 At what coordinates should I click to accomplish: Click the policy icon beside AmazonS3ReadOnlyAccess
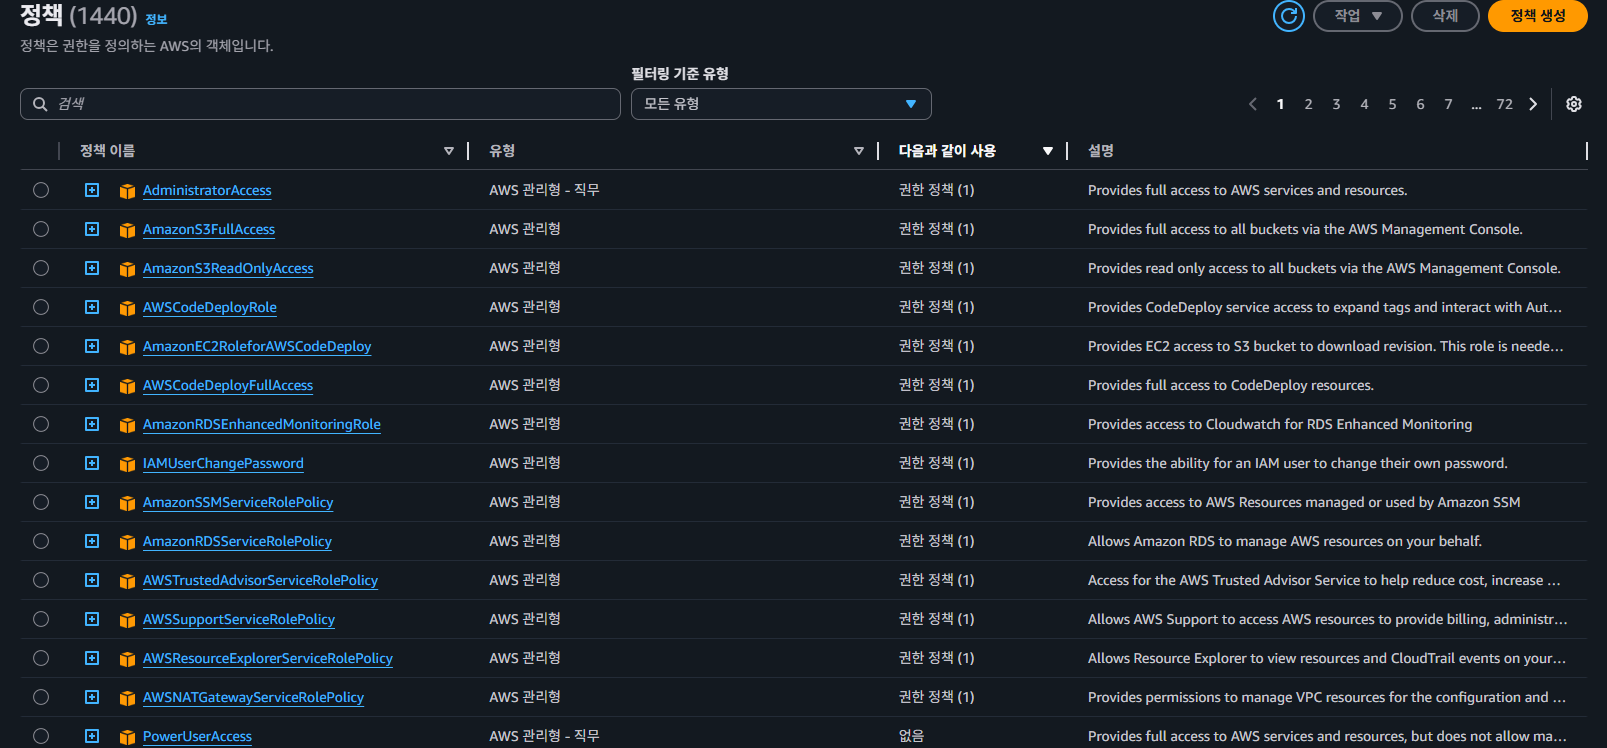(127, 269)
